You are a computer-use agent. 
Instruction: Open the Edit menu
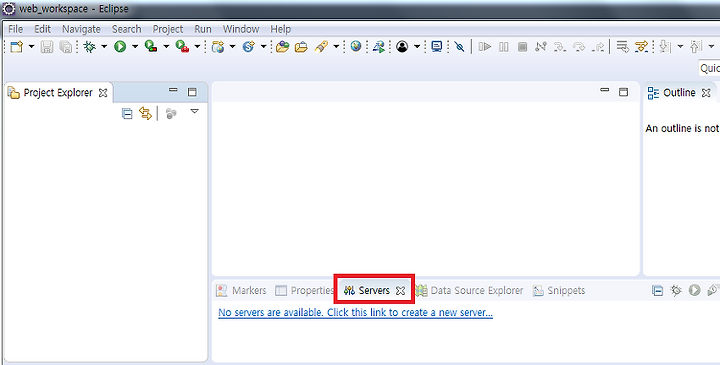click(x=42, y=29)
